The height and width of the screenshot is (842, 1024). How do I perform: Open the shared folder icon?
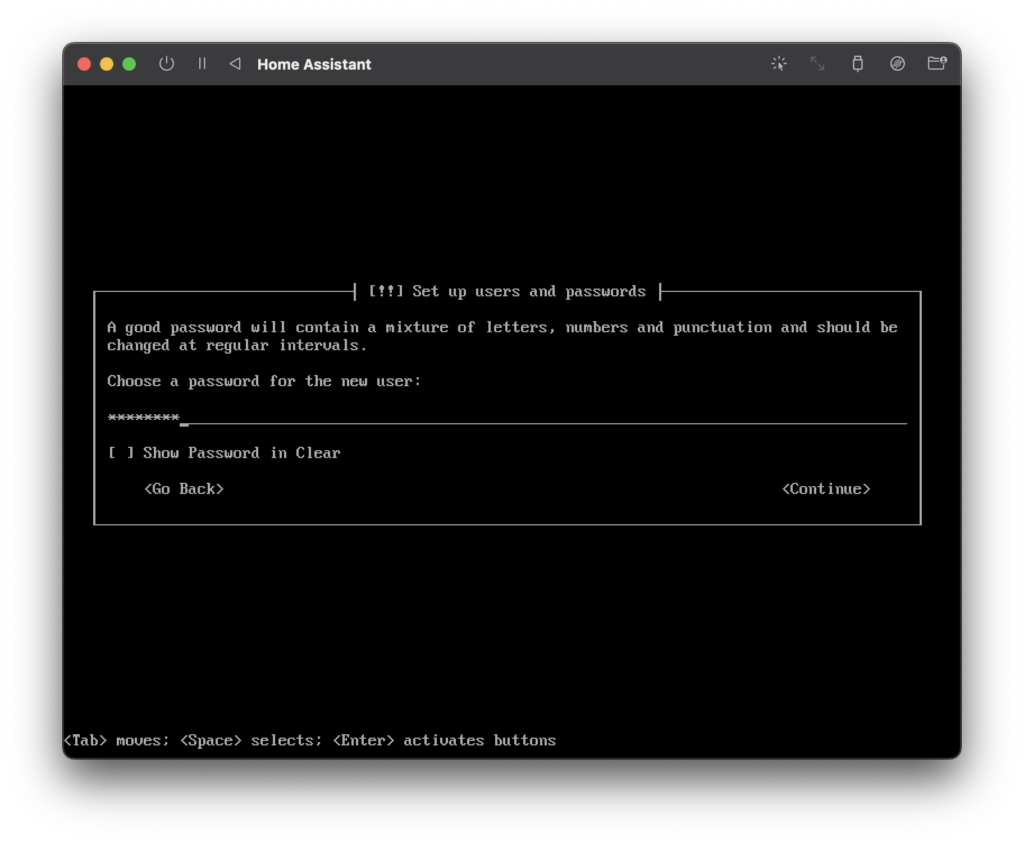click(937, 63)
